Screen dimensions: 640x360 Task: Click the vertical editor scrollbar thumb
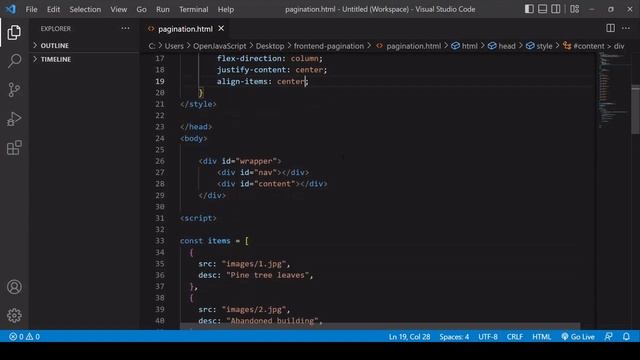636,109
